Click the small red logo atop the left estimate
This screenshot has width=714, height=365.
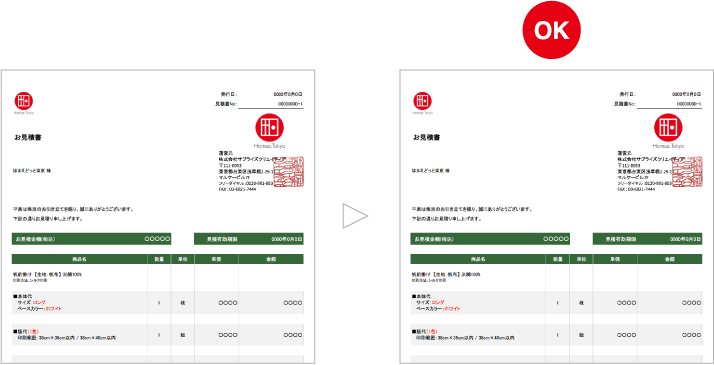coord(24,101)
